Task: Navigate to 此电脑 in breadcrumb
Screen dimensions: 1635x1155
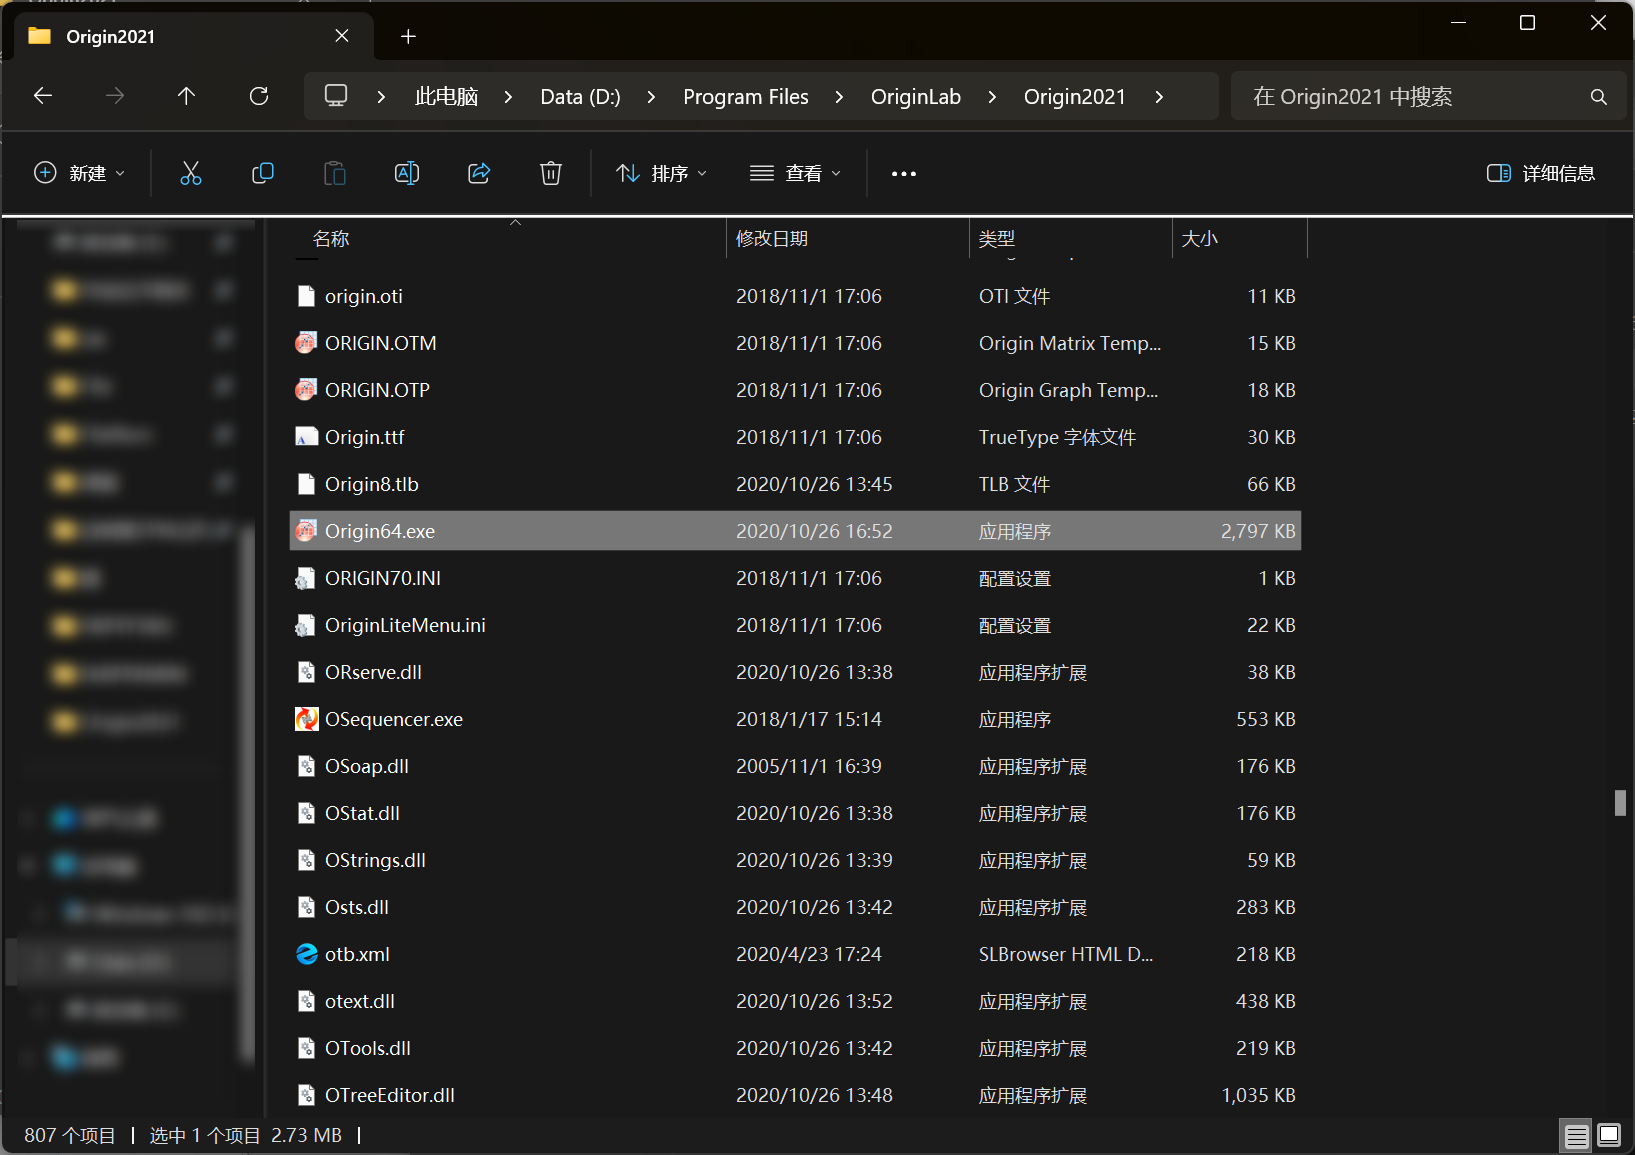Action: point(446,97)
